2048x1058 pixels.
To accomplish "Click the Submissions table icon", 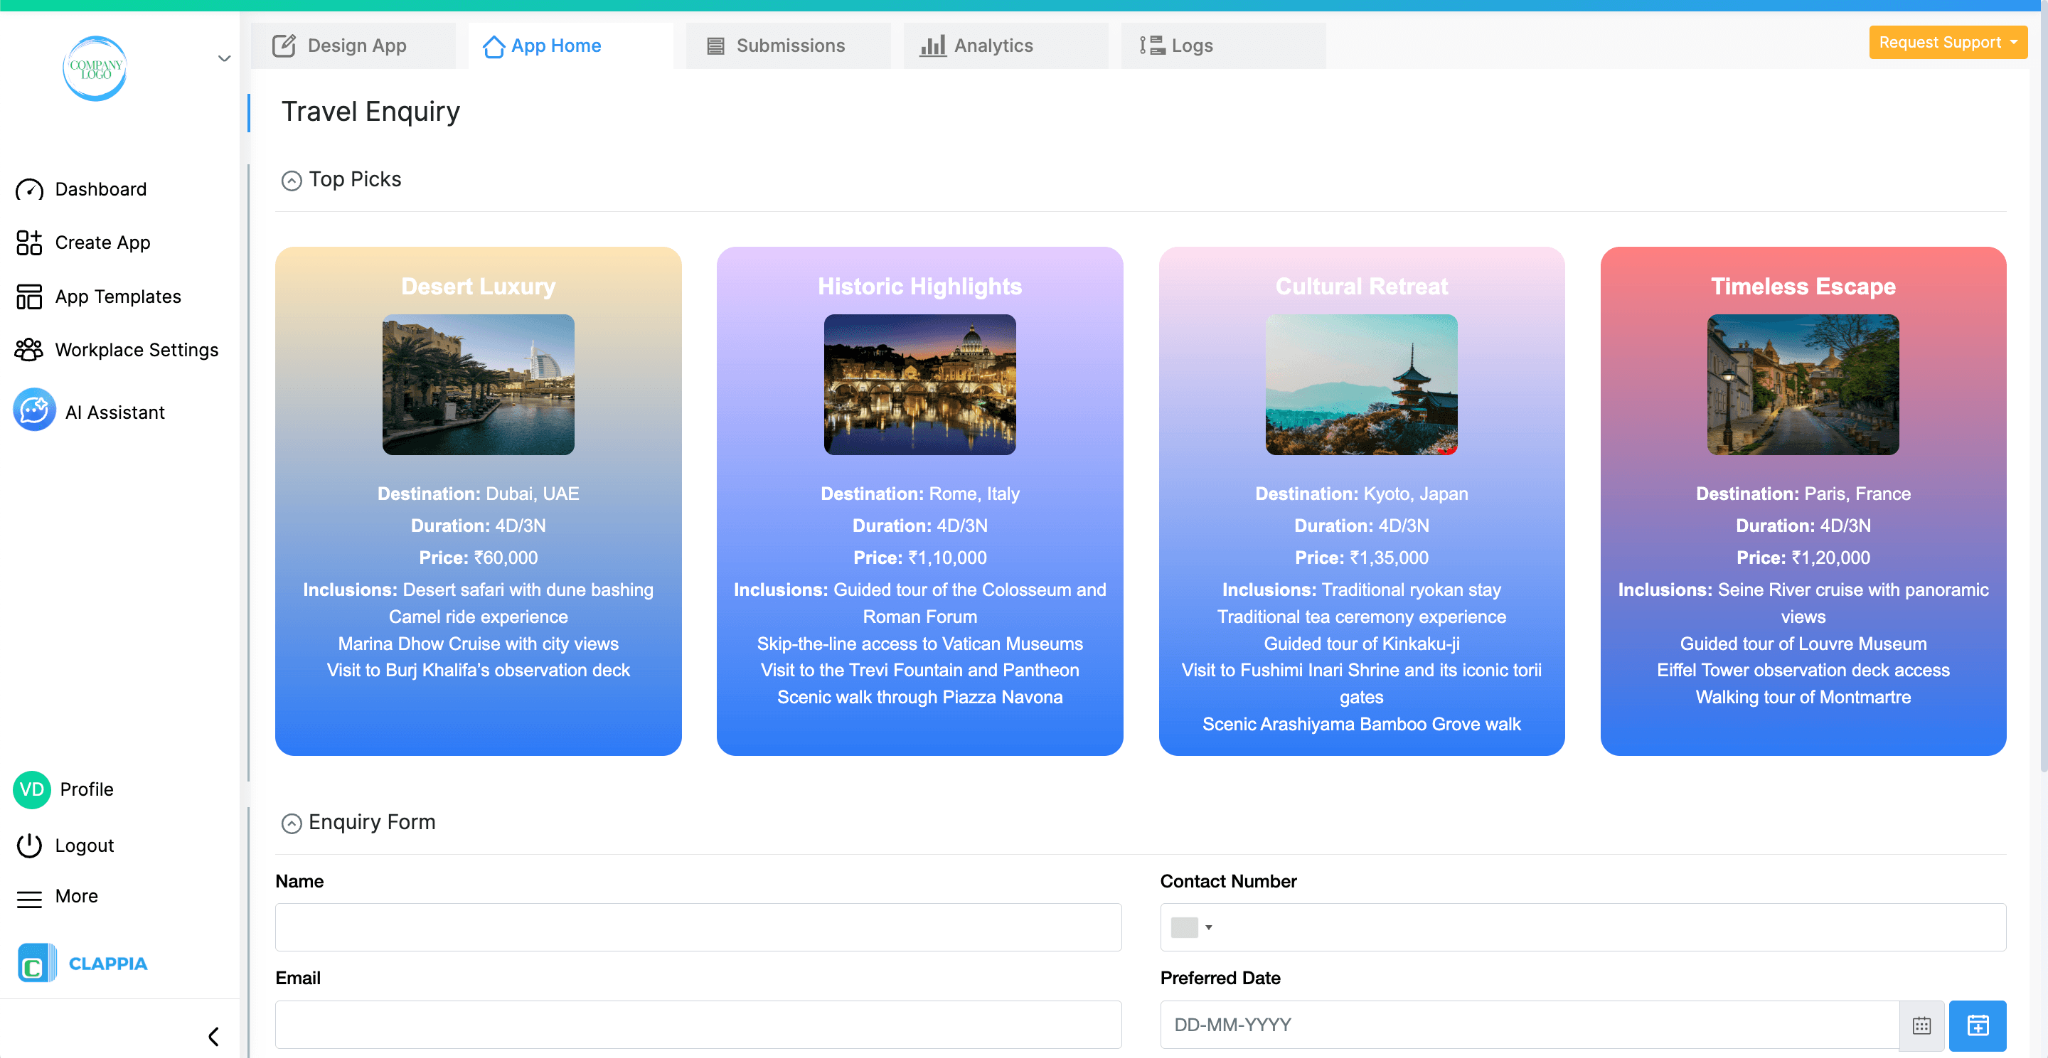I will tap(716, 46).
